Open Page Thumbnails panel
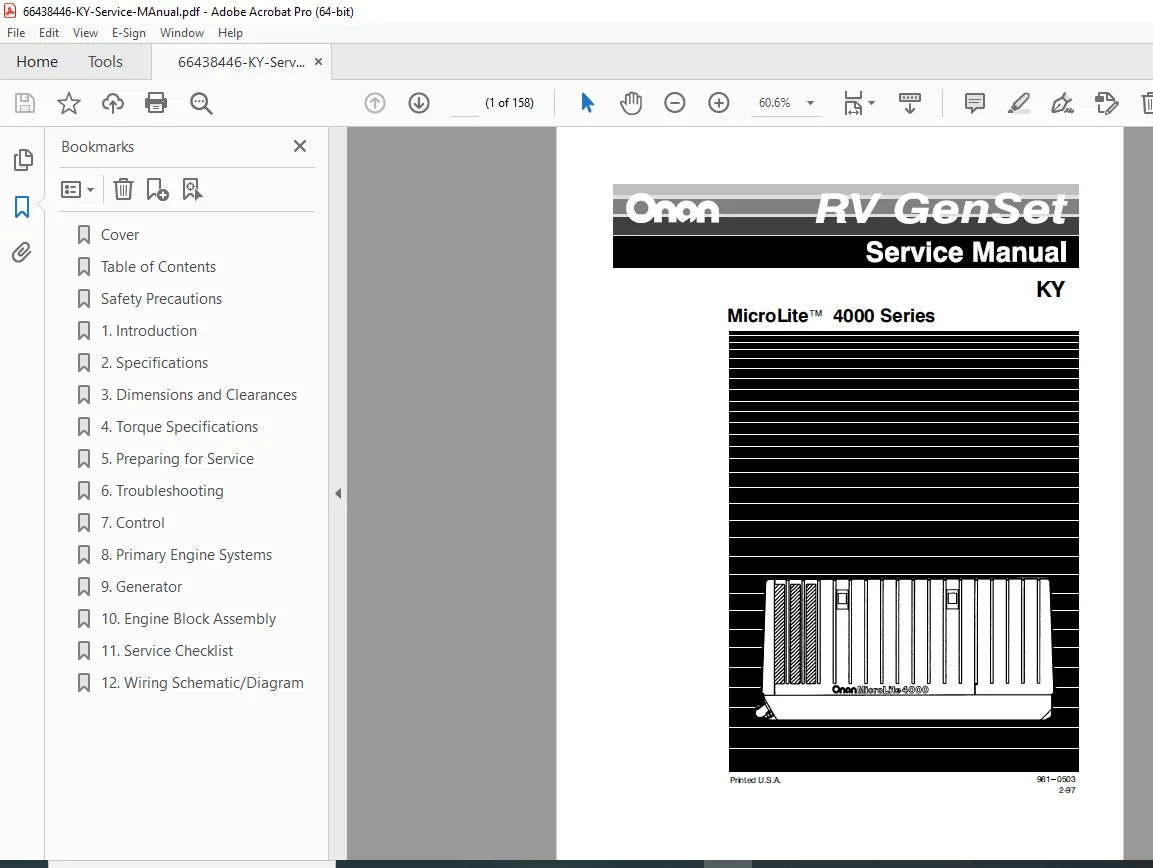This screenshot has height=868, width=1153. click(23, 160)
